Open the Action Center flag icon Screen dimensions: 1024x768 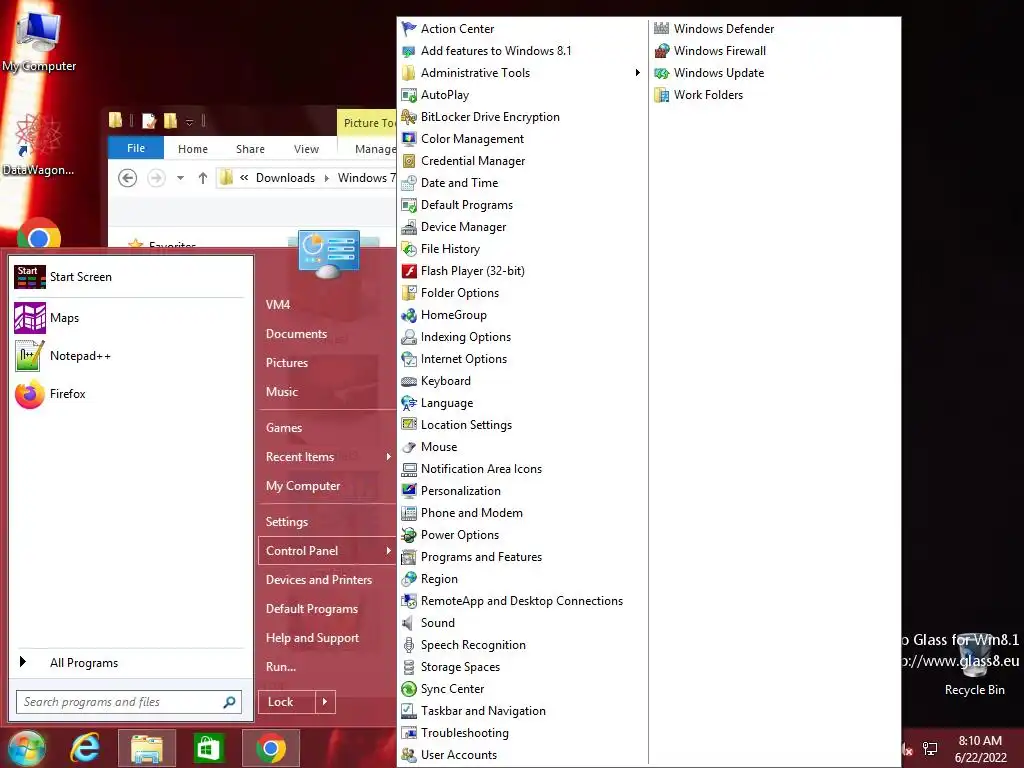tap(409, 29)
